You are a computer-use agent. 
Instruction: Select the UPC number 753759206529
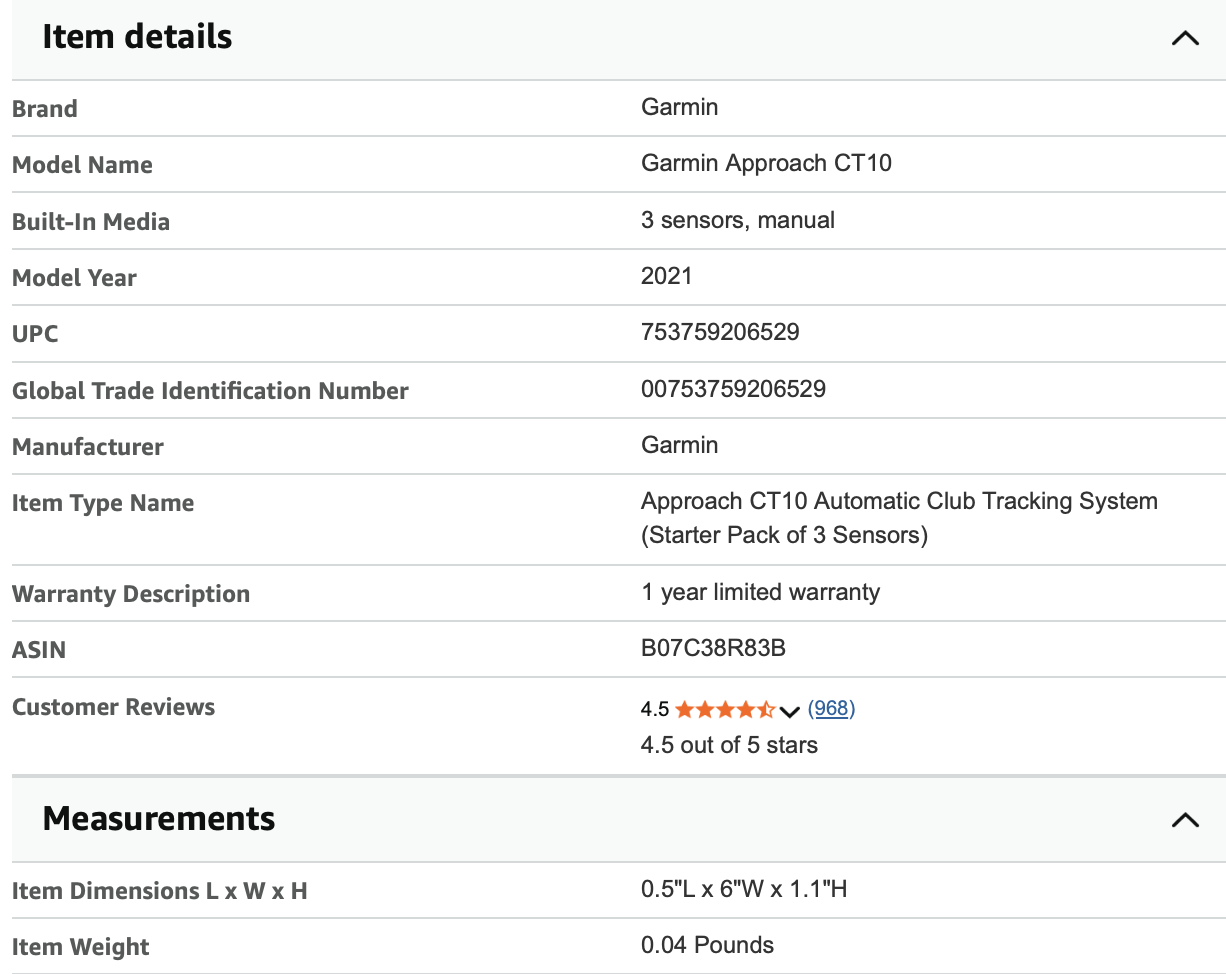point(720,332)
